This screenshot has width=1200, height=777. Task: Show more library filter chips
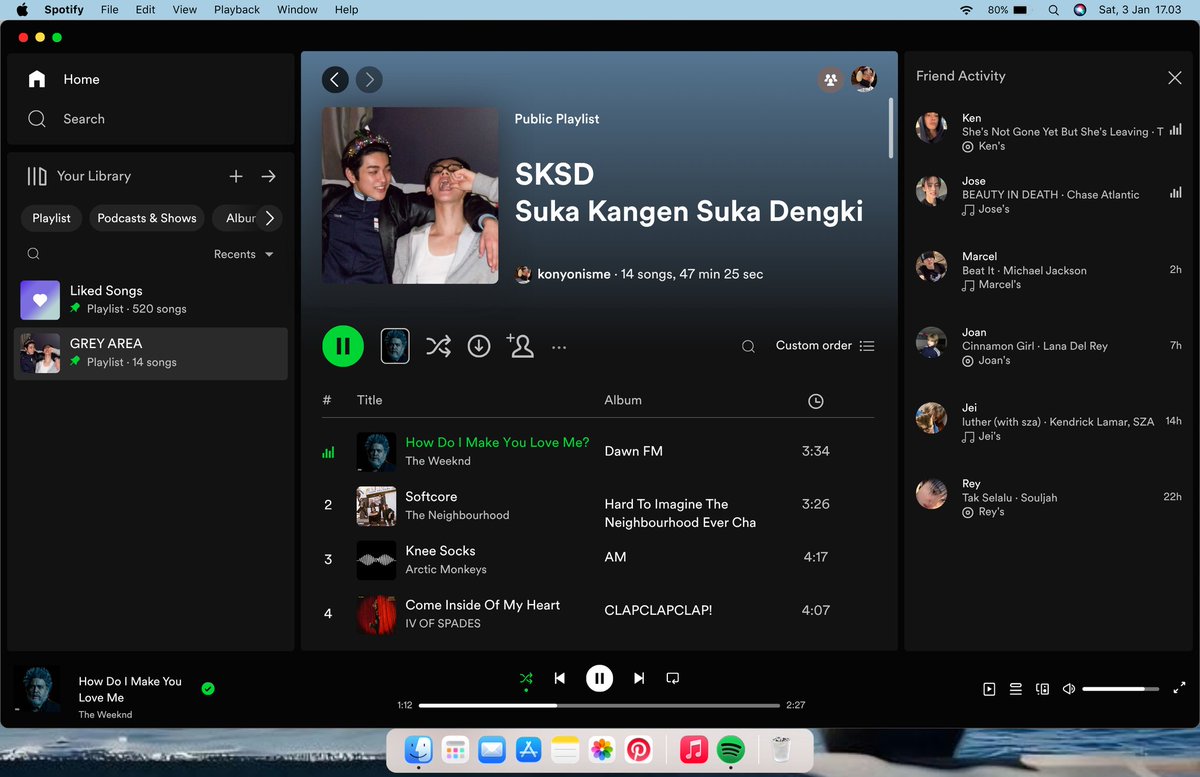tap(269, 218)
